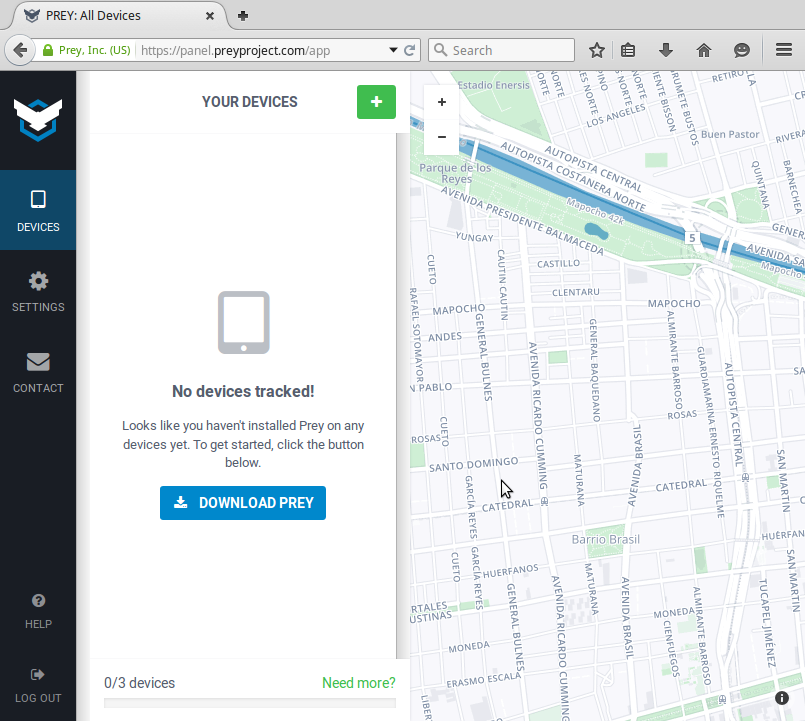
Task: Bookmark this page with the star icon
Action: tap(597, 50)
